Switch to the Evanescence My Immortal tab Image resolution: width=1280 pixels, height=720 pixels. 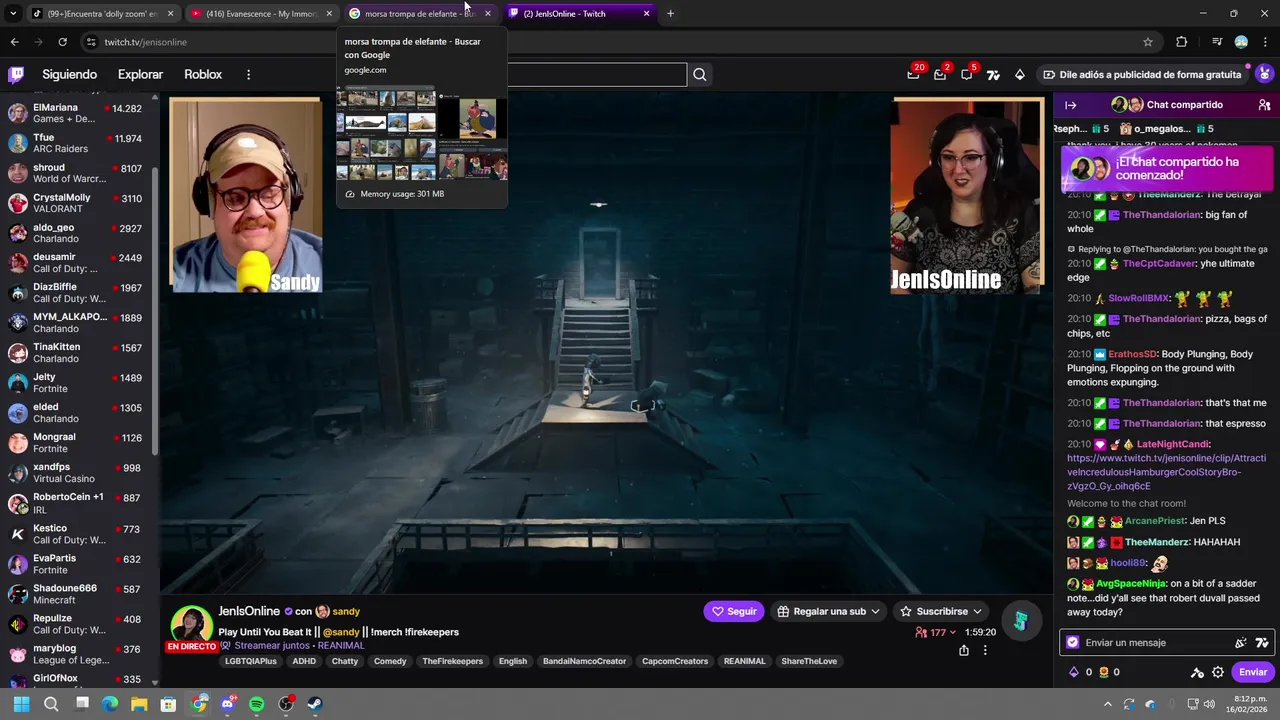(262, 13)
